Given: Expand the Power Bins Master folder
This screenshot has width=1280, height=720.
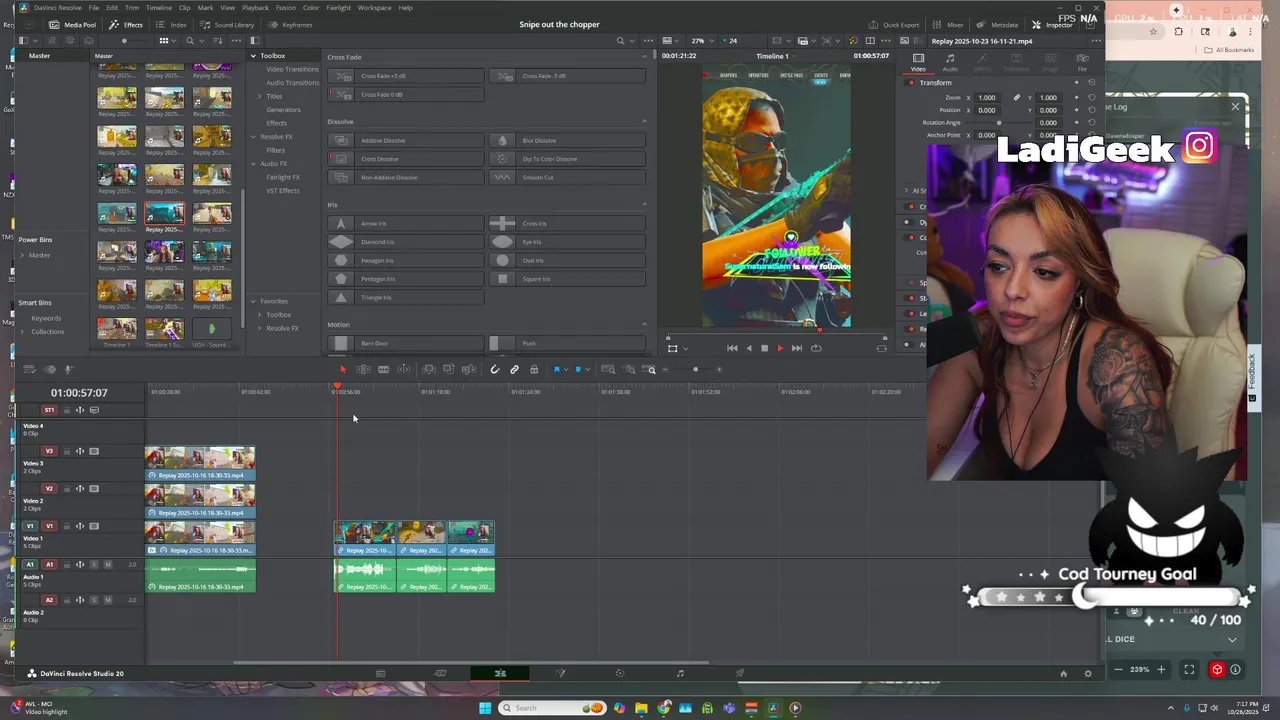Looking at the screenshot, I should click(24, 255).
